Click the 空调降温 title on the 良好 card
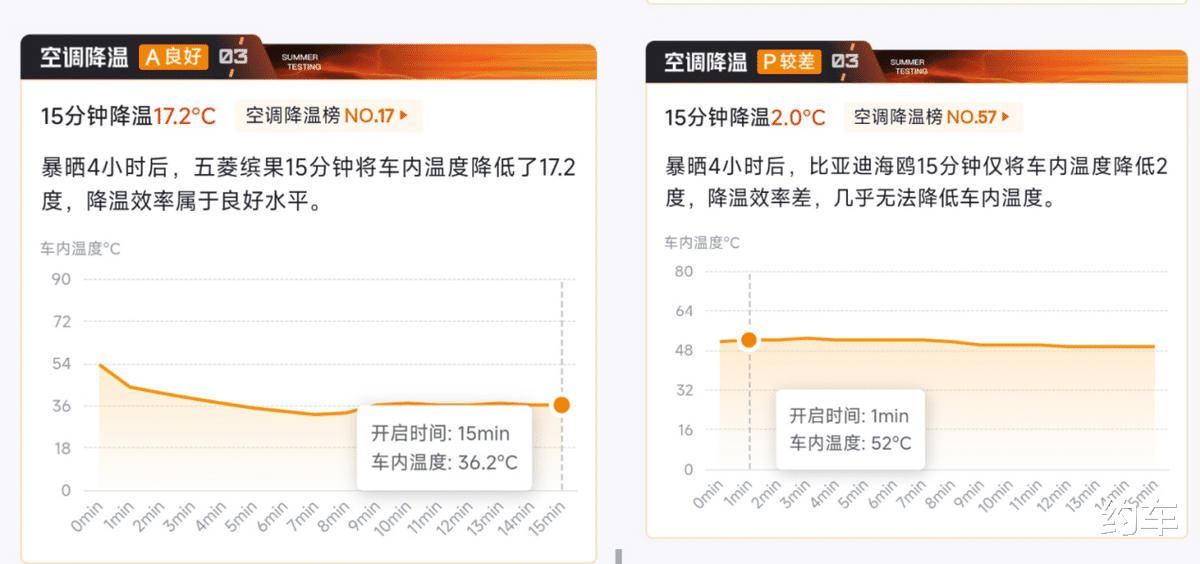The height and width of the screenshot is (564, 1200). pyautogui.click(x=84, y=57)
